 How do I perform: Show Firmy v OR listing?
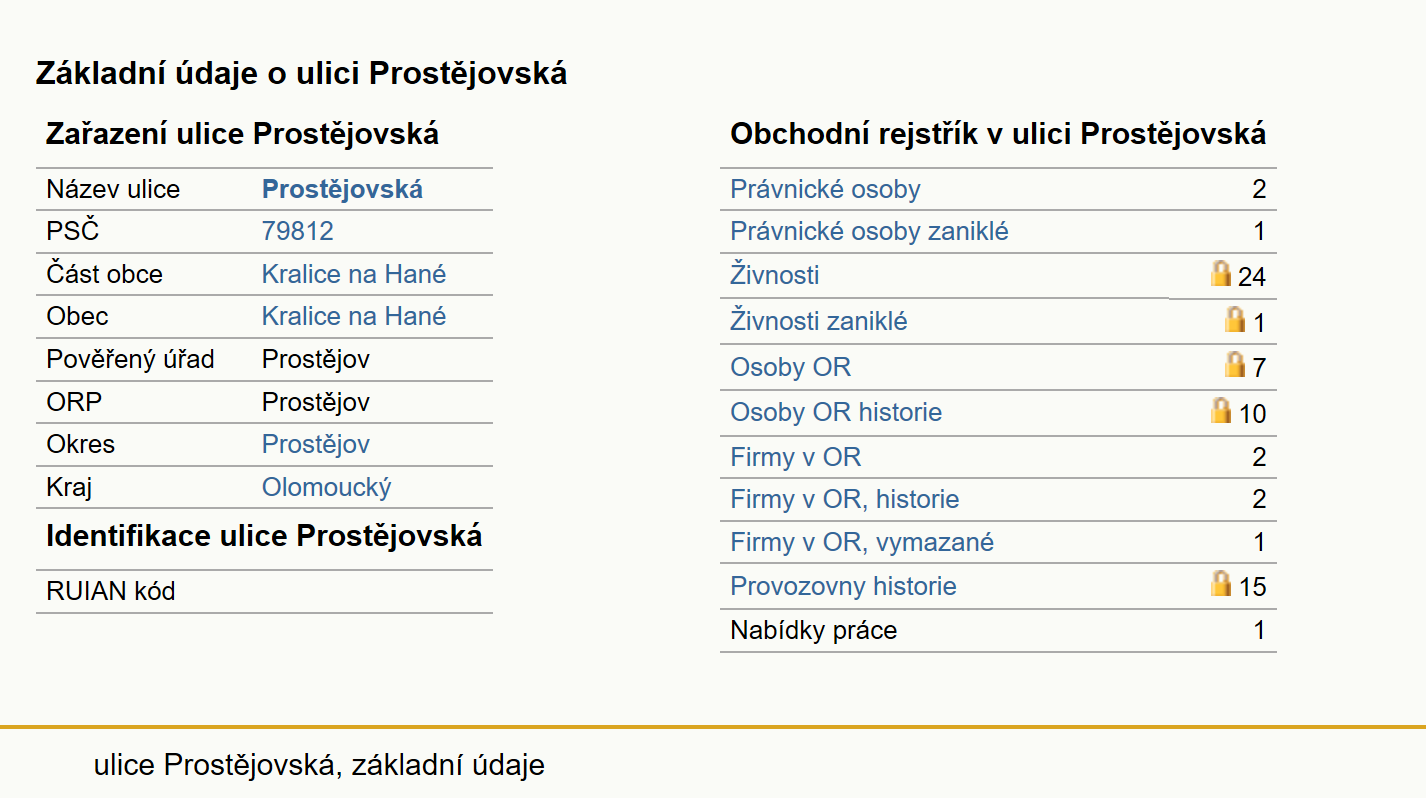796,457
